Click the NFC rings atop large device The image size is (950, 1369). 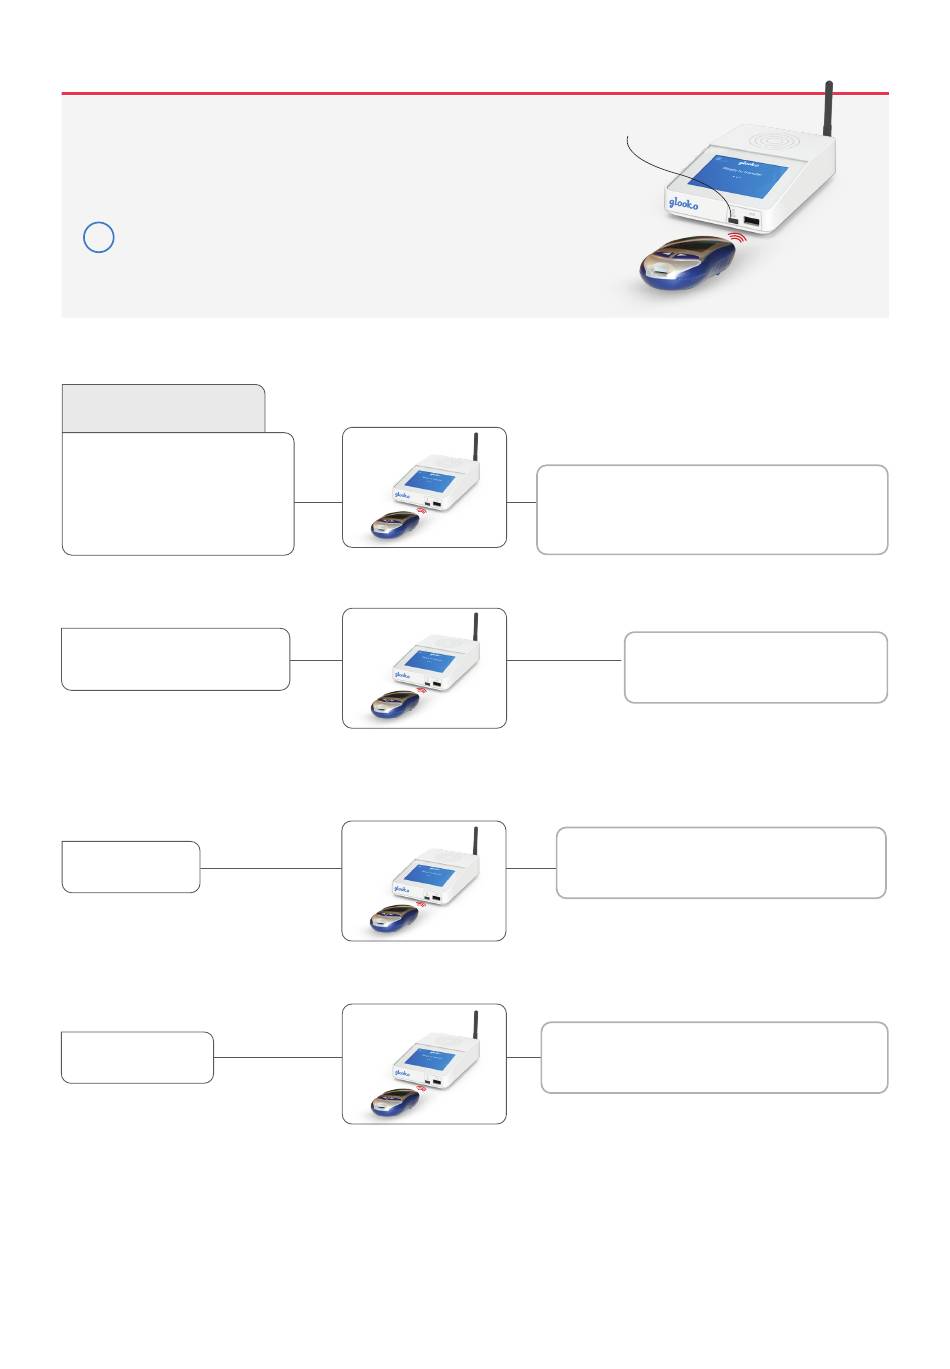[775, 142]
